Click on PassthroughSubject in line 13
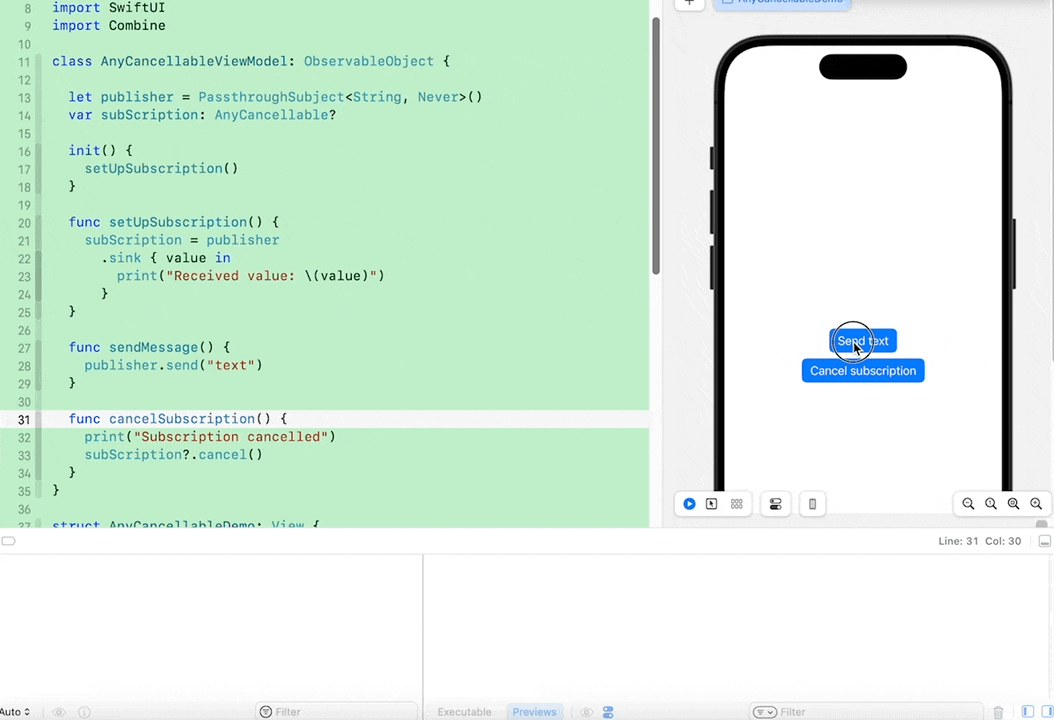The width and height of the screenshot is (1054, 720). point(272,97)
